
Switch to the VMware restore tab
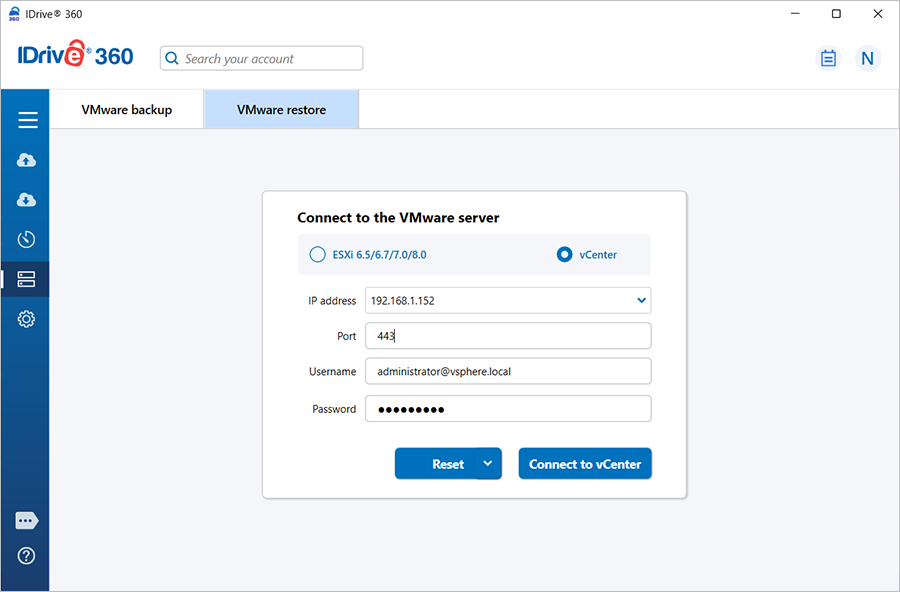281,110
